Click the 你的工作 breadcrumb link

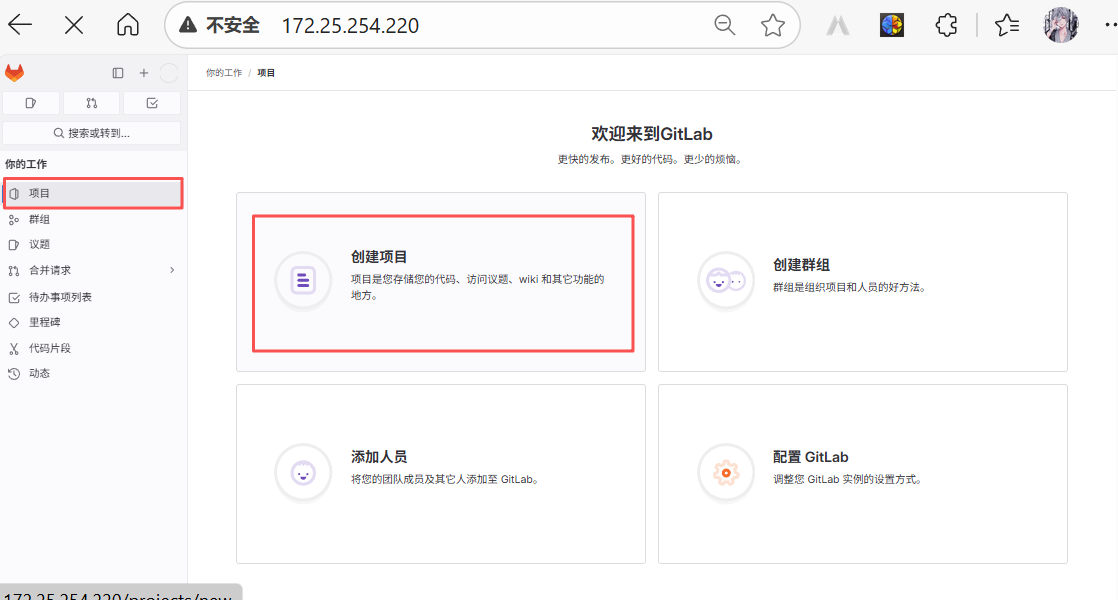click(x=224, y=73)
